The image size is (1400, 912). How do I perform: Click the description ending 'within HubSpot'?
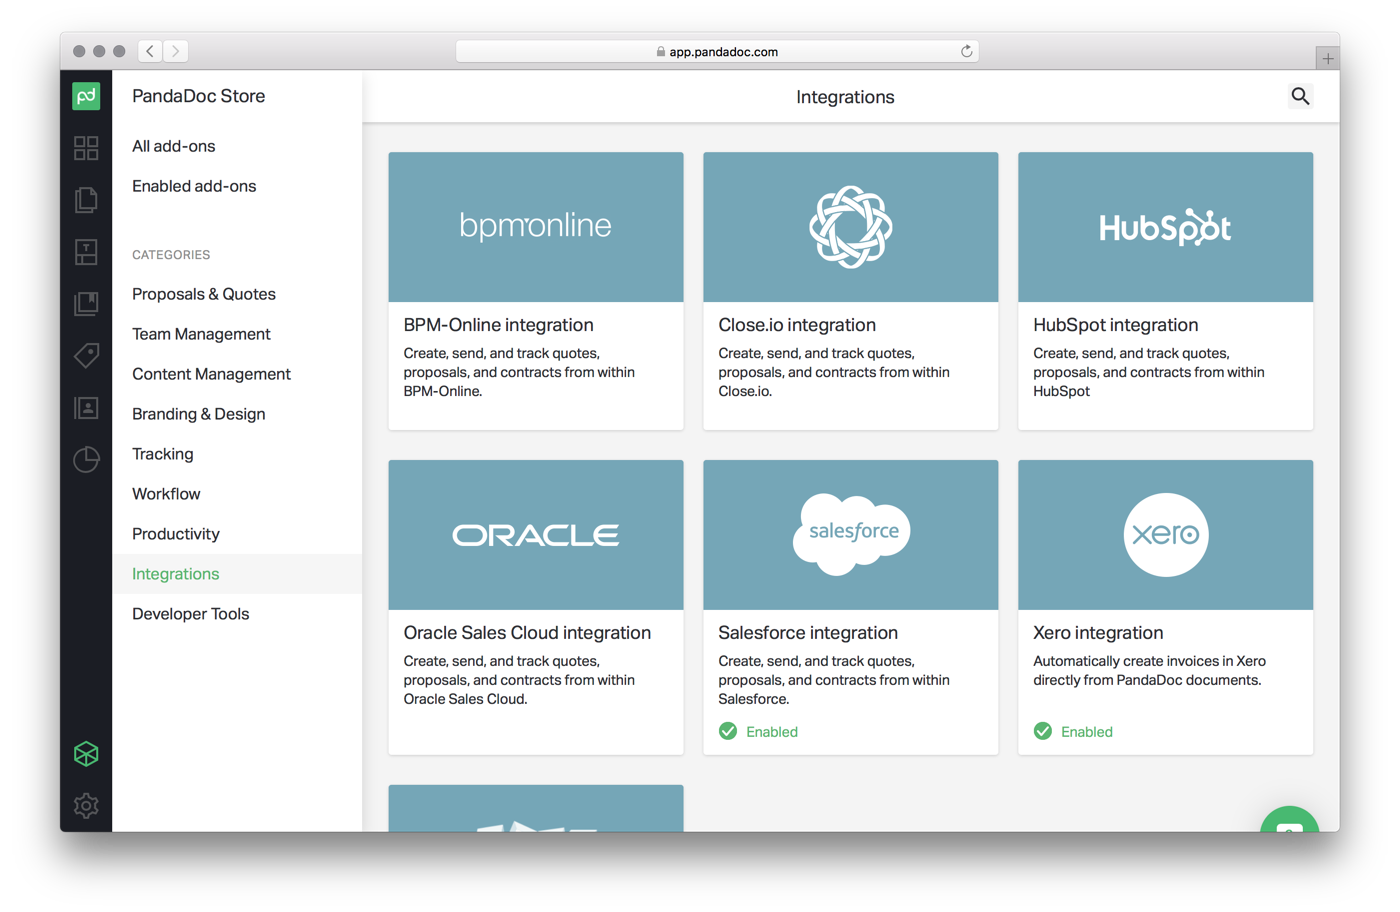click(1149, 372)
